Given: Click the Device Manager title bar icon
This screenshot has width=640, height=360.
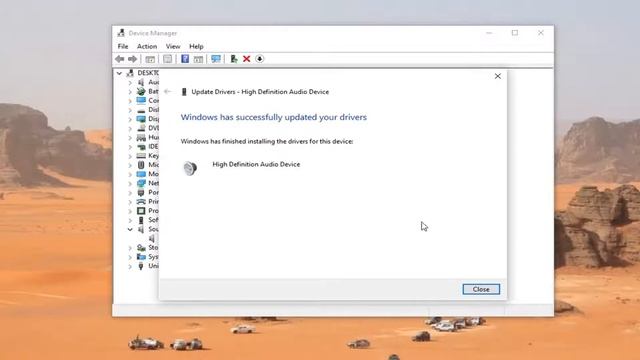Looking at the screenshot, I should pos(121,33).
